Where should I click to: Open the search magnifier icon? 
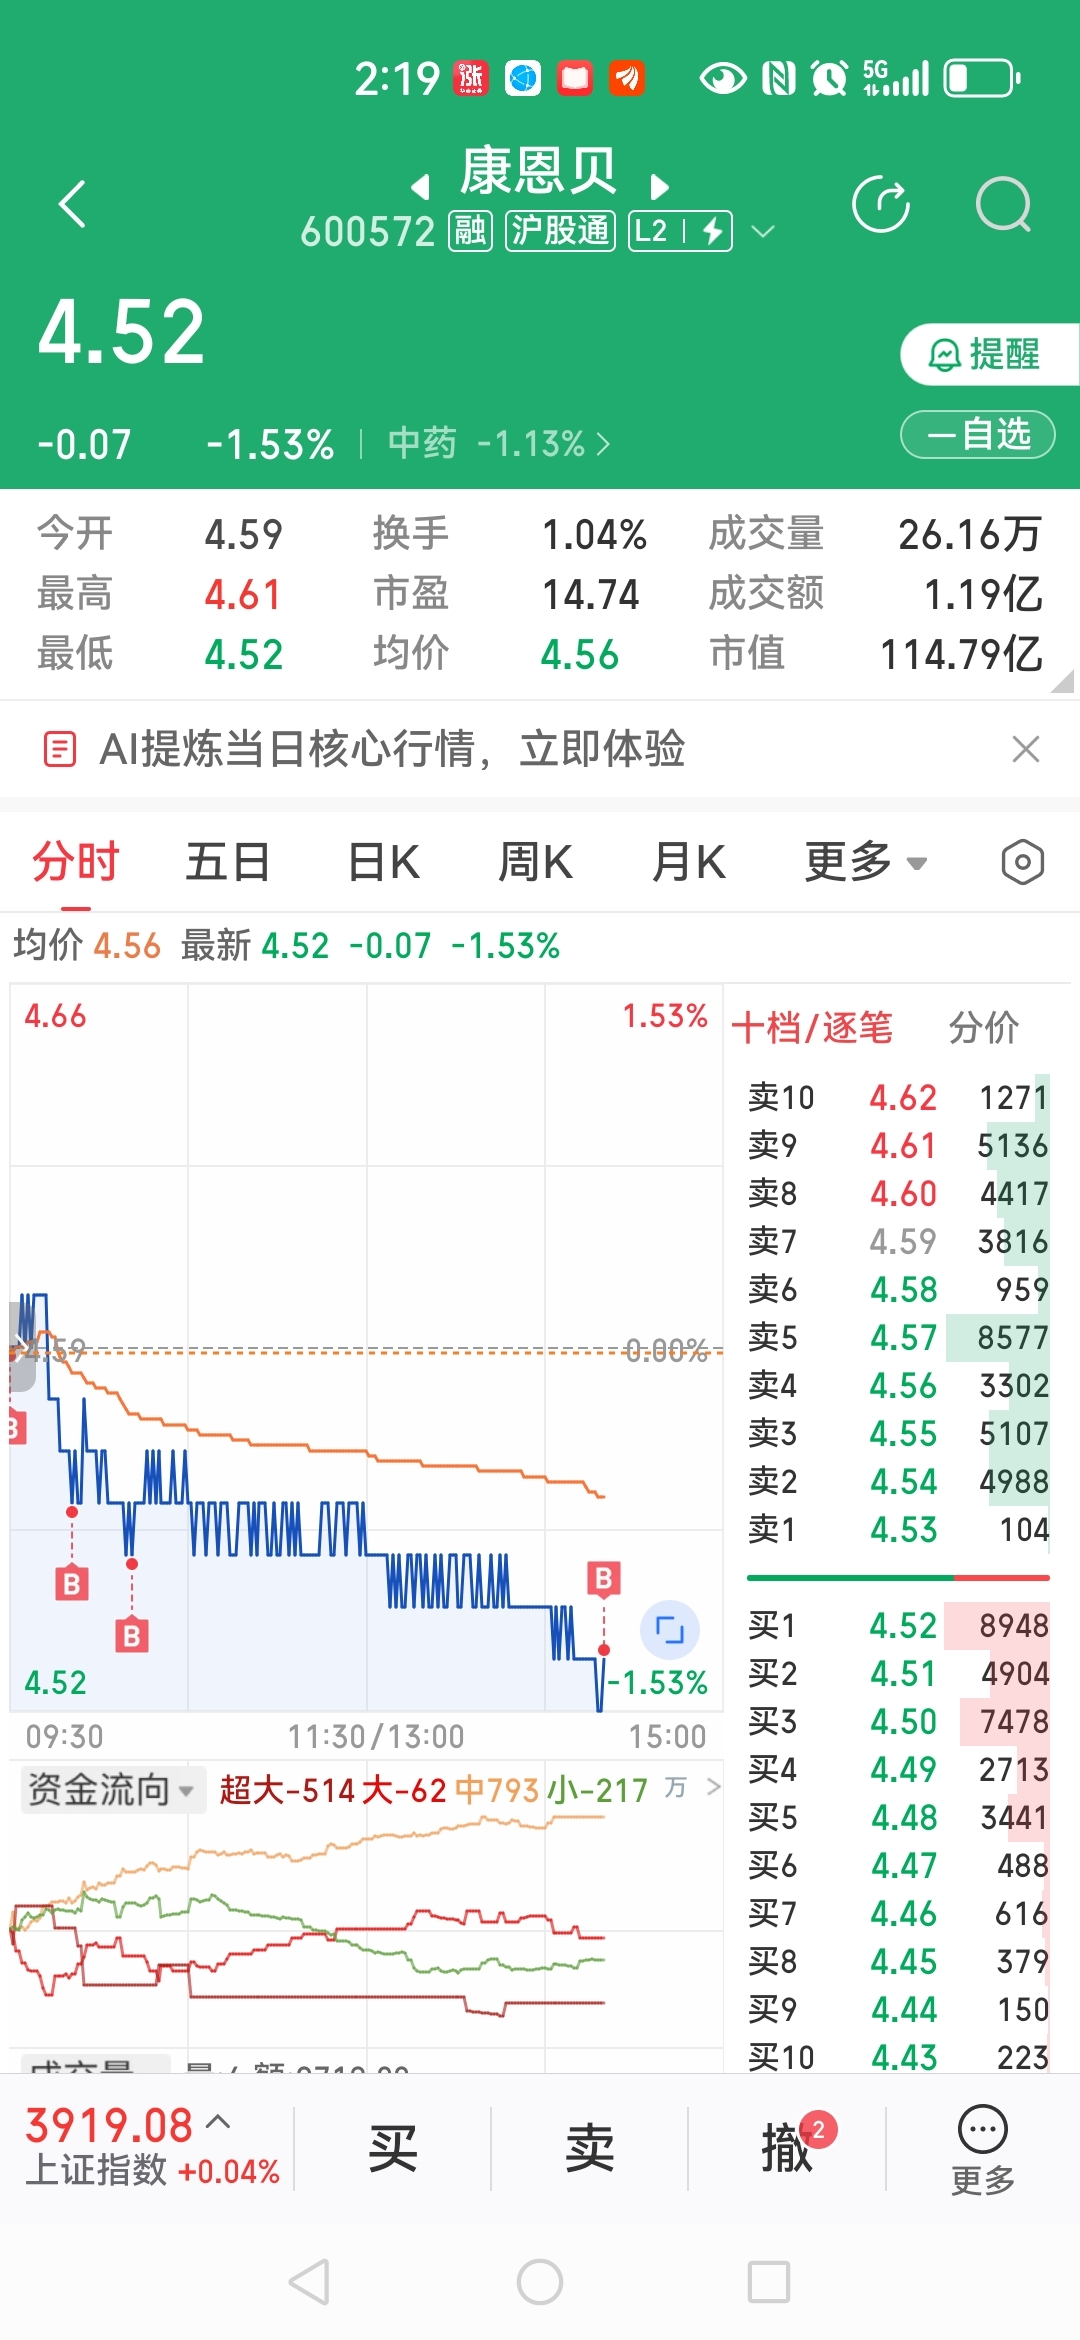coord(1003,204)
